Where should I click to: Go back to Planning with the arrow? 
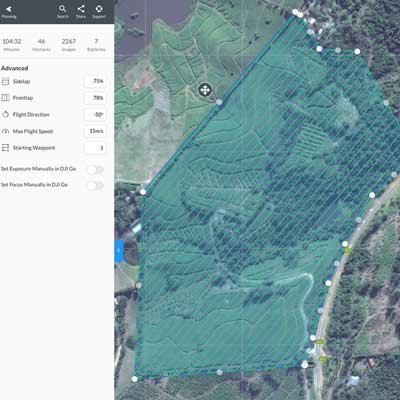pyautogui.click(x=9, y=9)
